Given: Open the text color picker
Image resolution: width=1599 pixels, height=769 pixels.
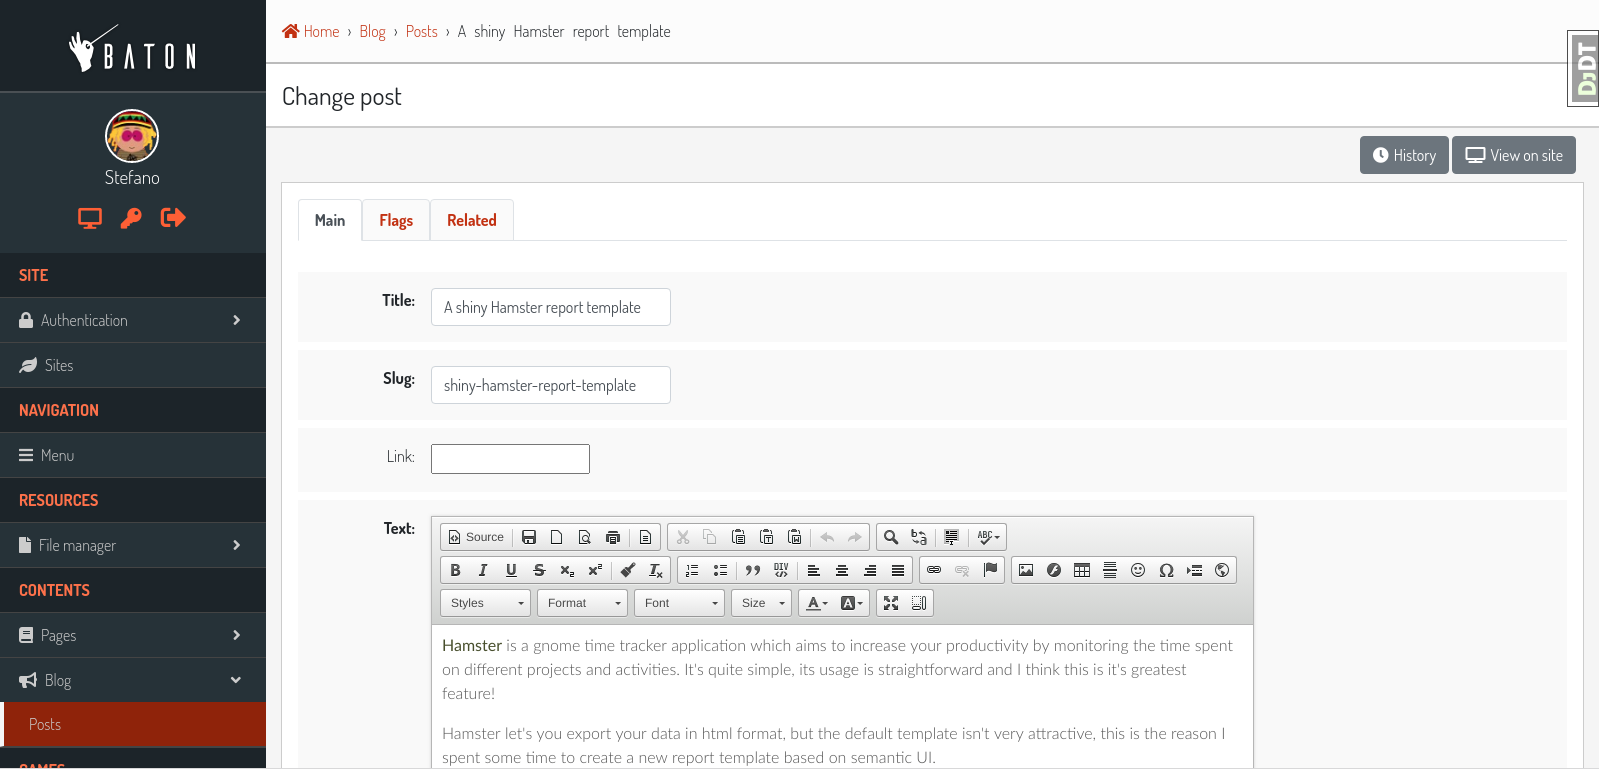Looking at the screenshot, I should point(817,603).
